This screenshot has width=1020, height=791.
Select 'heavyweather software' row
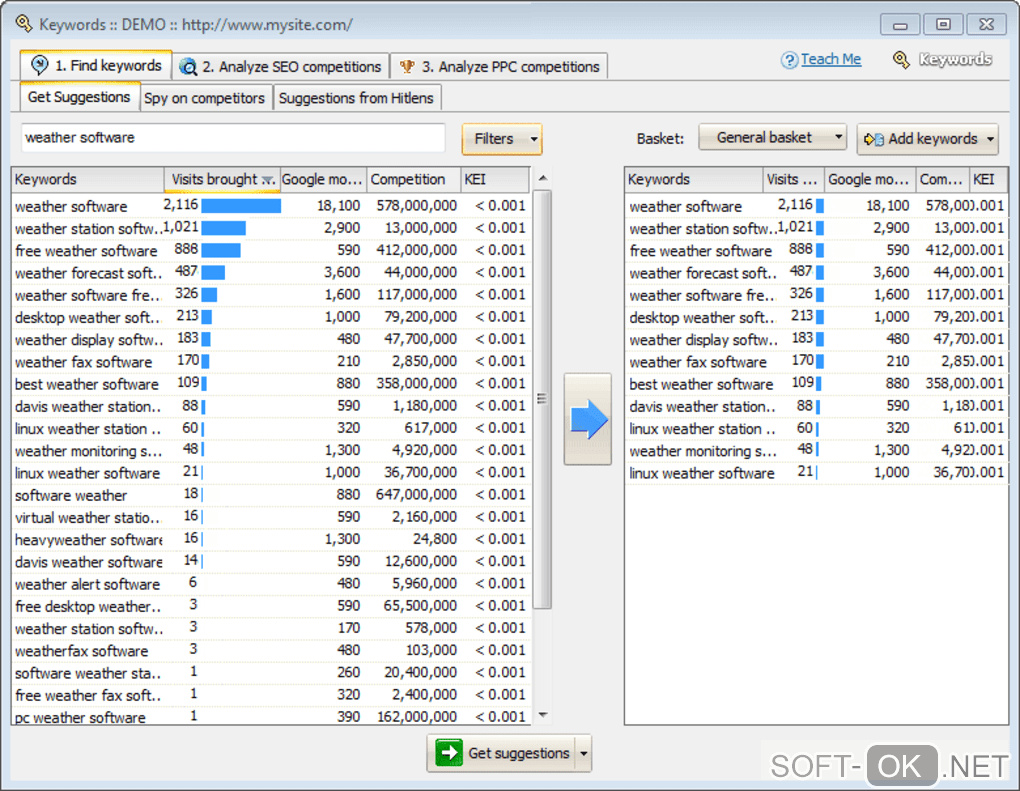click(271, 539)
